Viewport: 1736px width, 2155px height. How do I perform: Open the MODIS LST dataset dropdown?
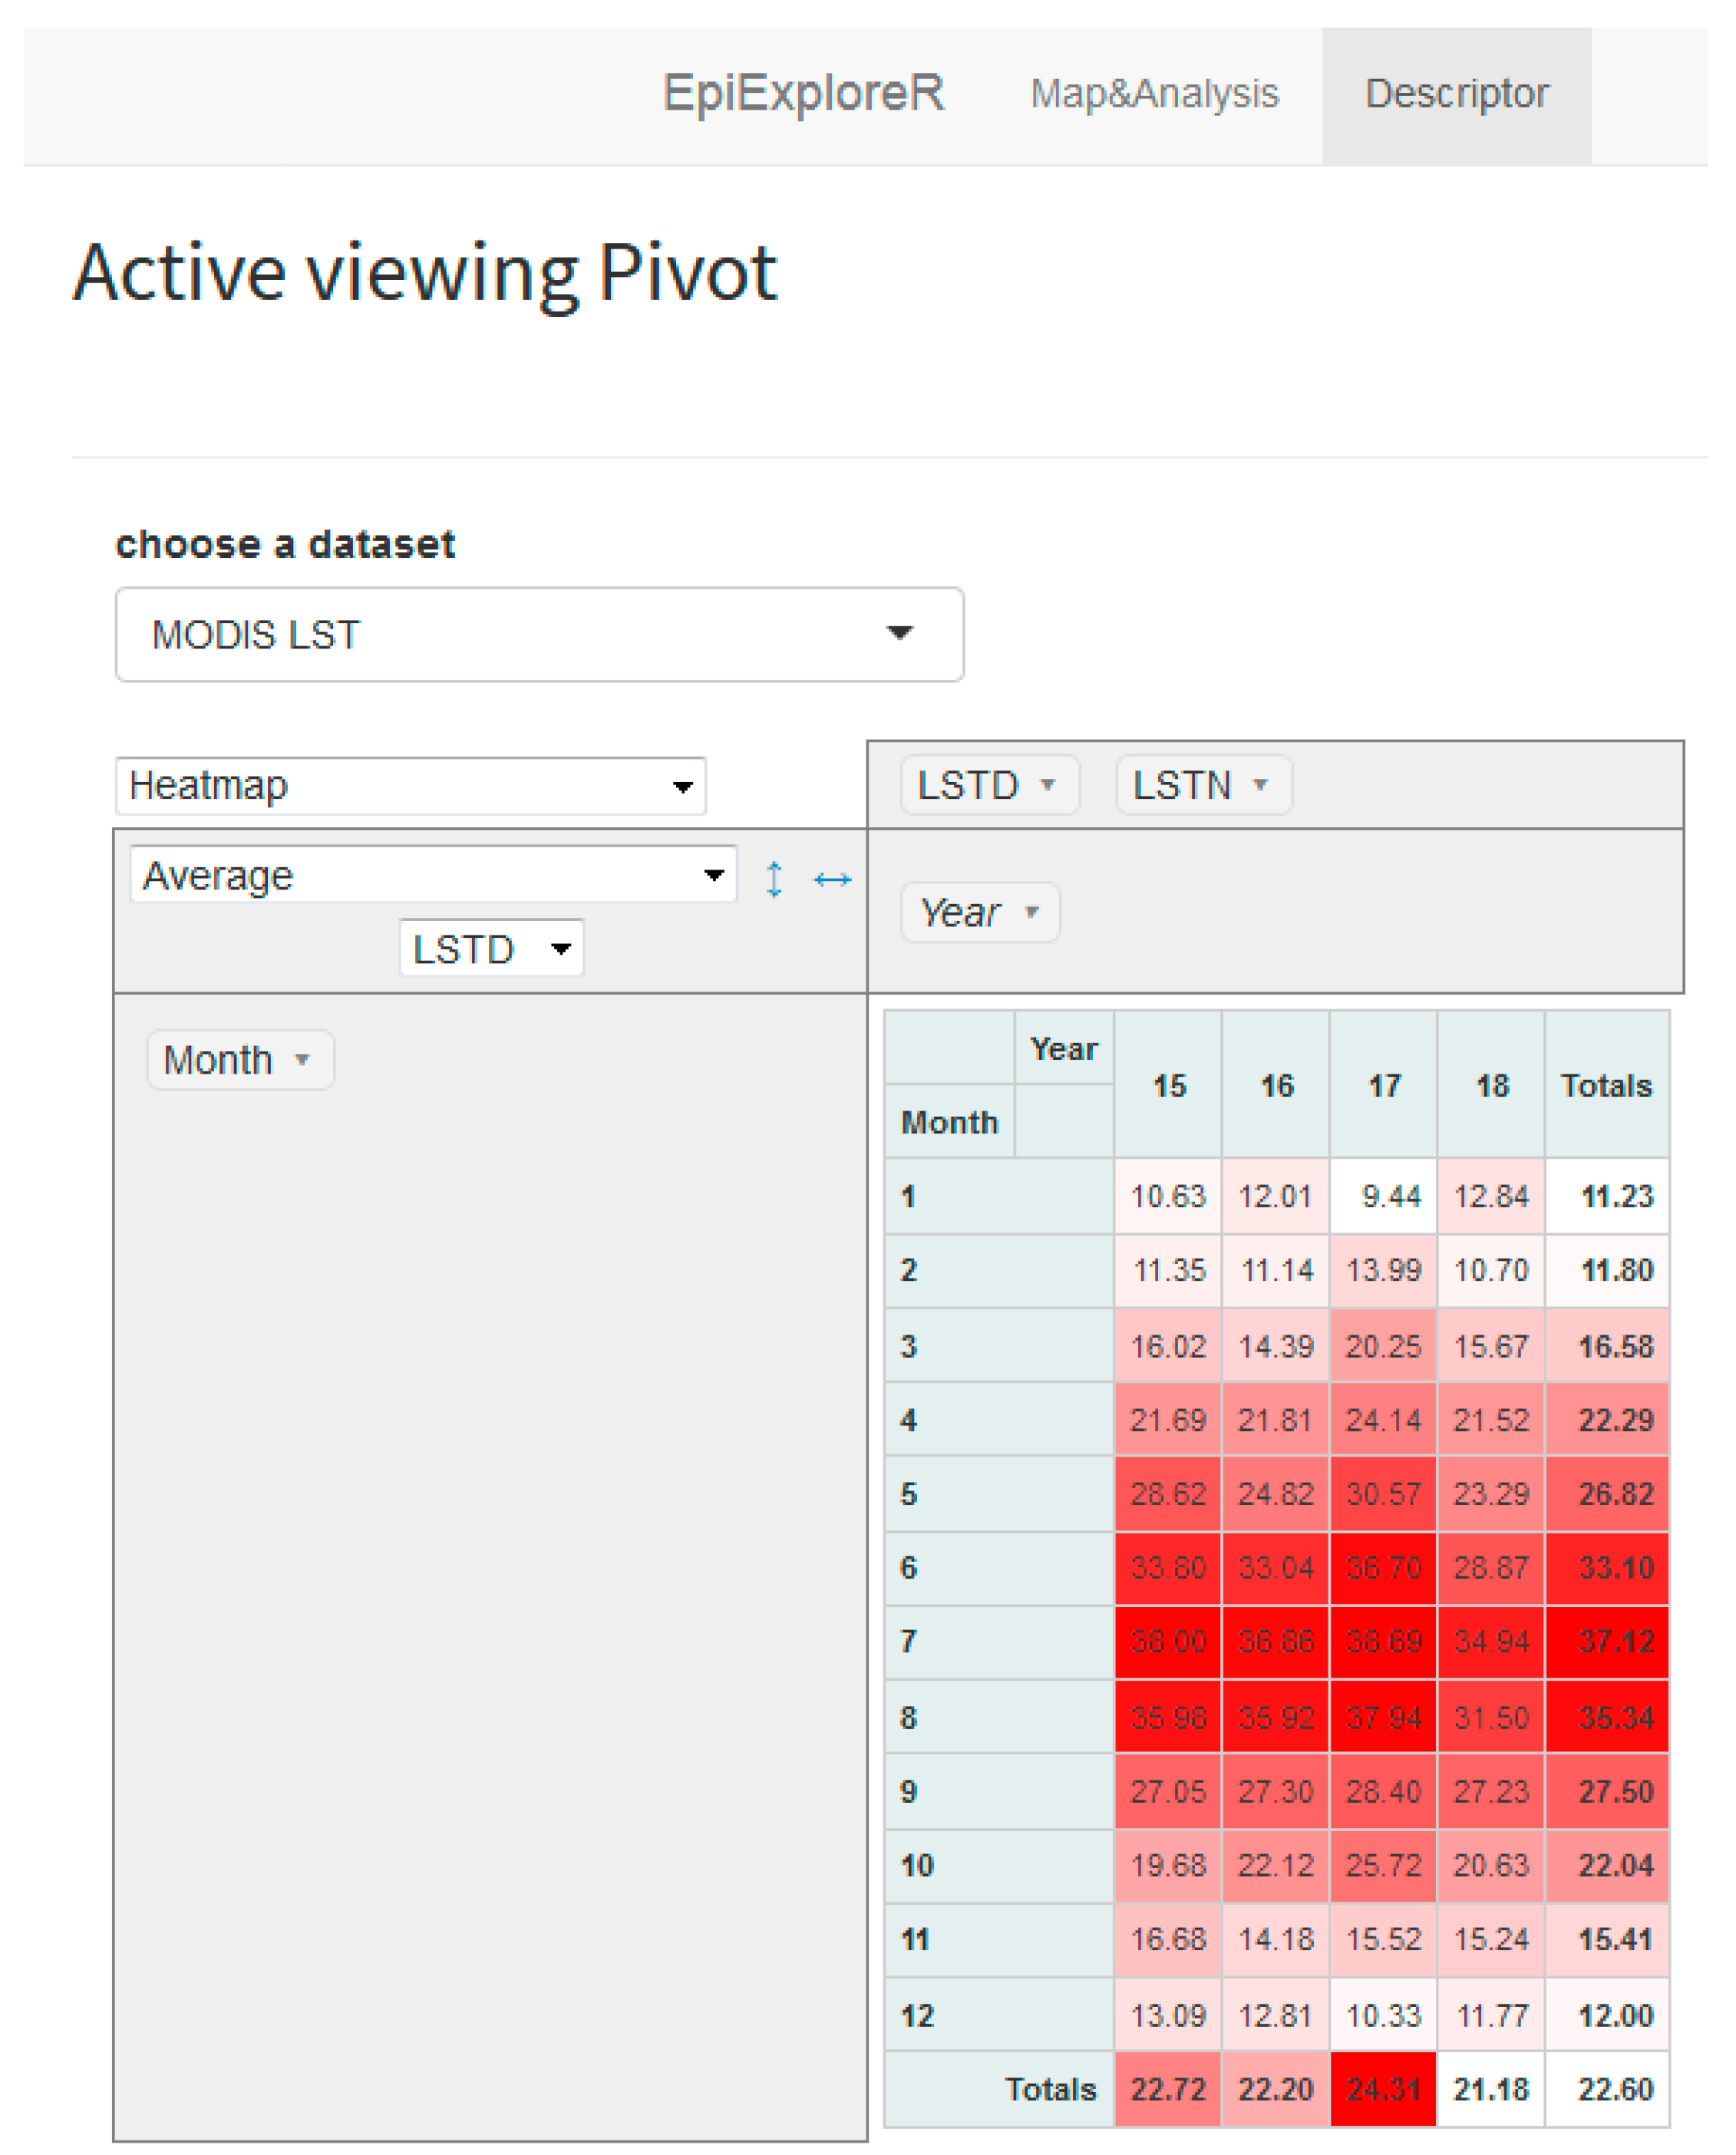click(539, 634)
